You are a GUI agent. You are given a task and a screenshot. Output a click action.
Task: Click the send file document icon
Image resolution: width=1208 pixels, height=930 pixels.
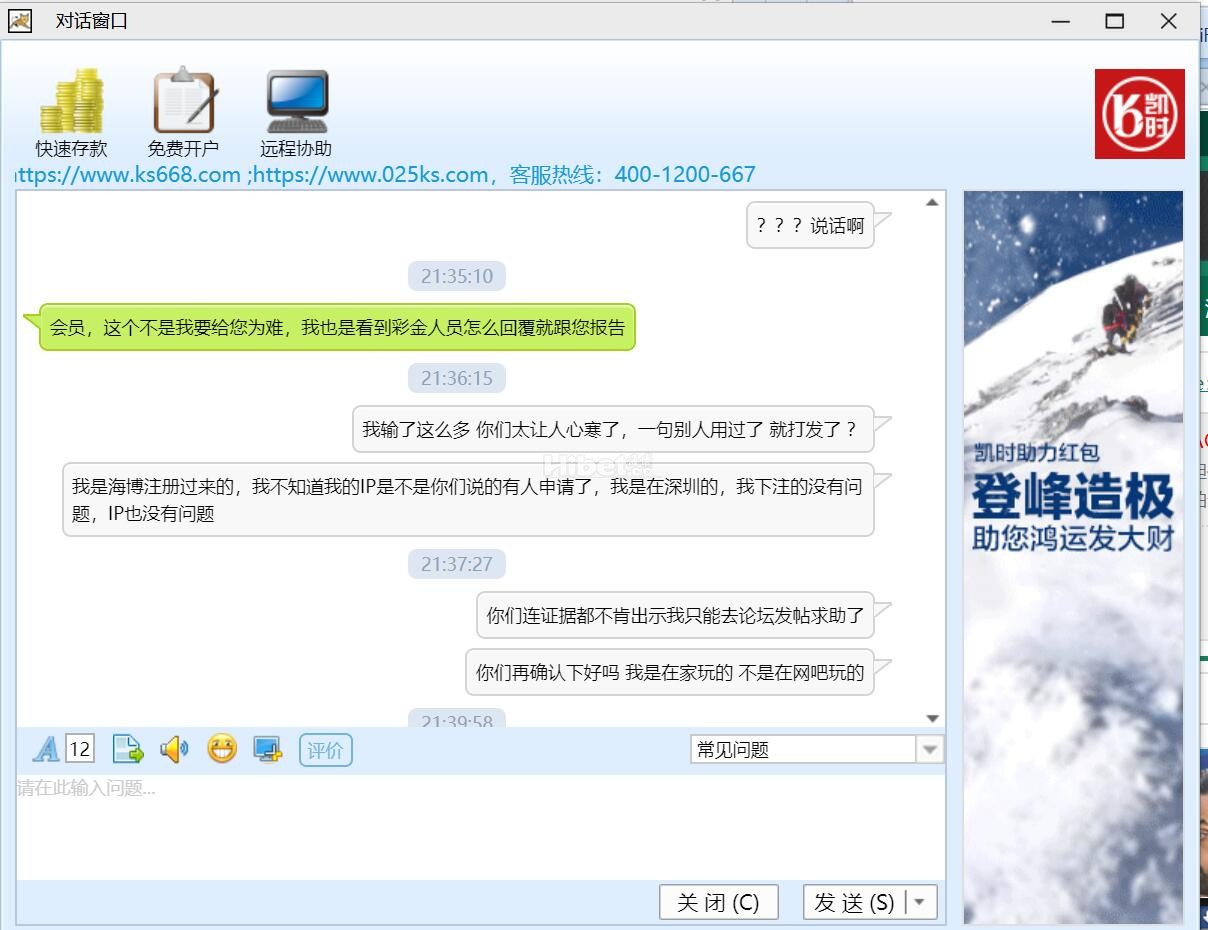(x=128, y=749)
